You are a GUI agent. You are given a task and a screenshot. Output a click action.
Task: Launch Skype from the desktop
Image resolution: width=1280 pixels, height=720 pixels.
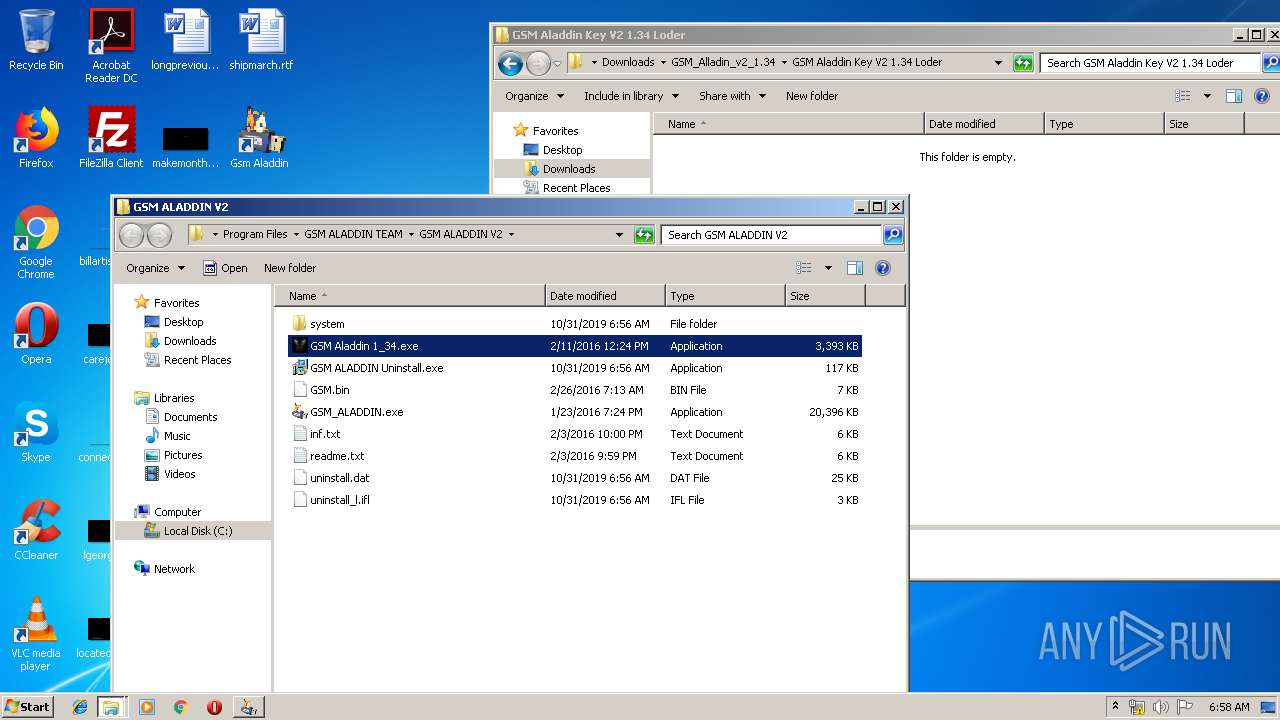tap(36, 432)
